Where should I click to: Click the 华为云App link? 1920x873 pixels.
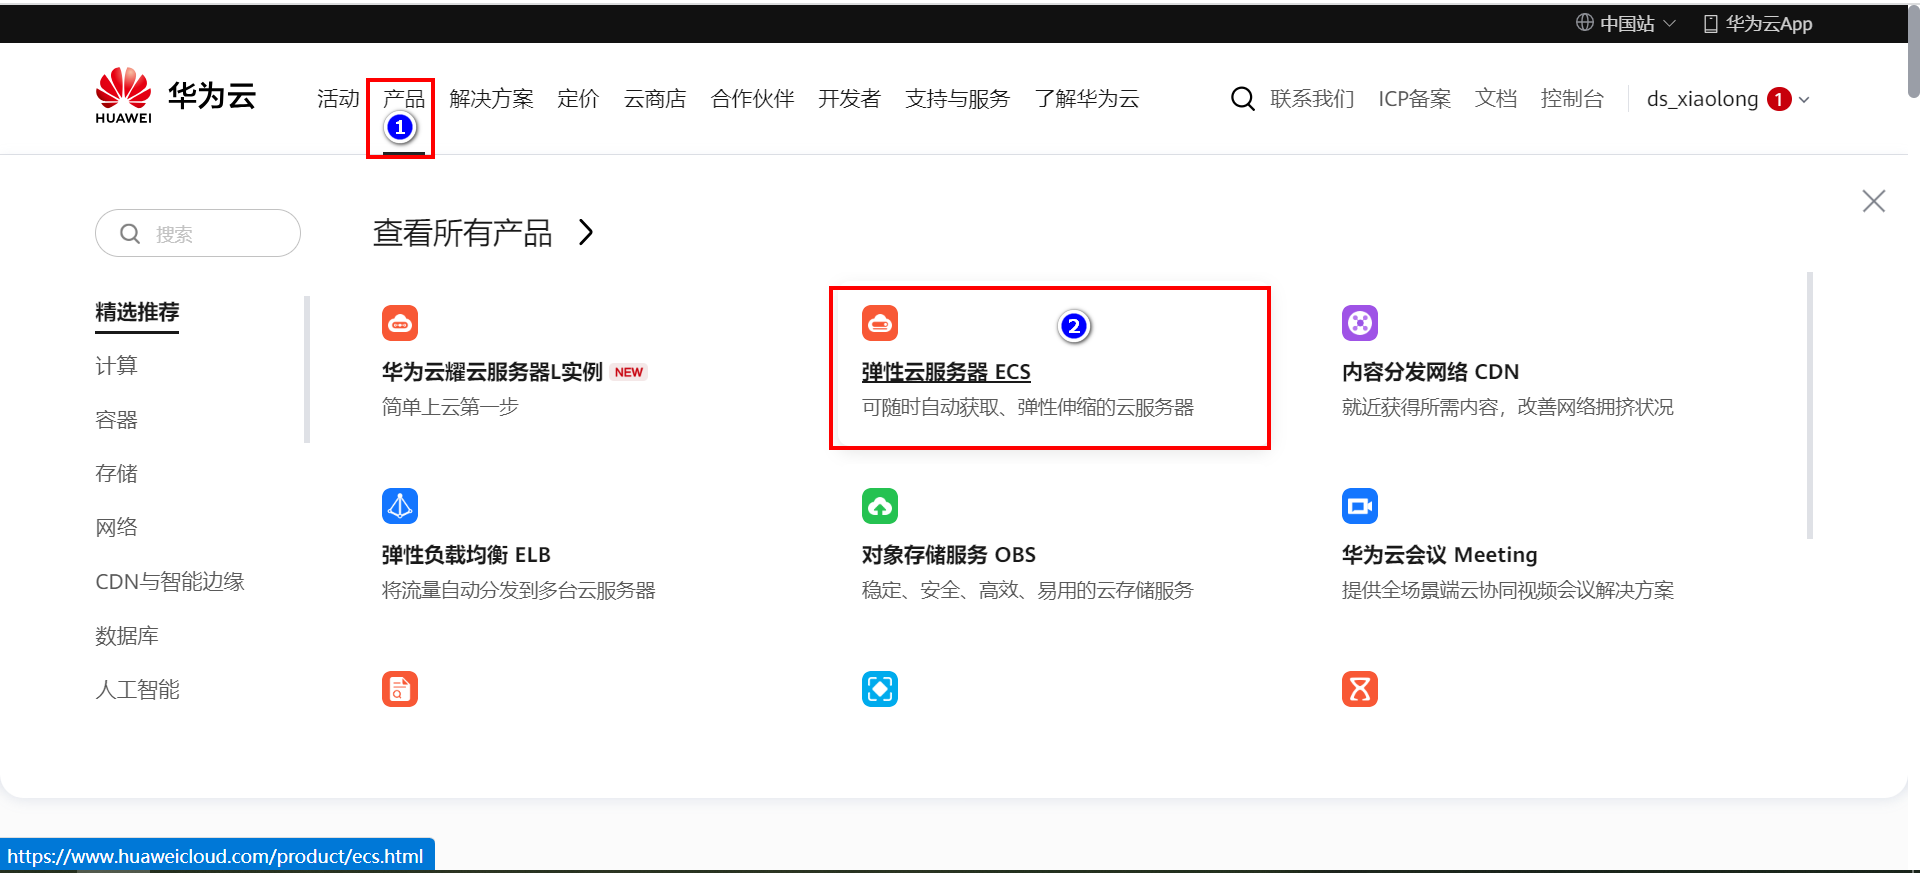point(1769,23)
